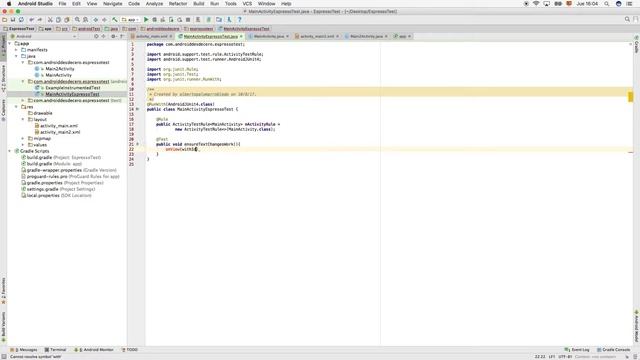Select MainActivityEspressoTest in project tree
Viewport: 640px width, 360px height.
pos(72,94)
